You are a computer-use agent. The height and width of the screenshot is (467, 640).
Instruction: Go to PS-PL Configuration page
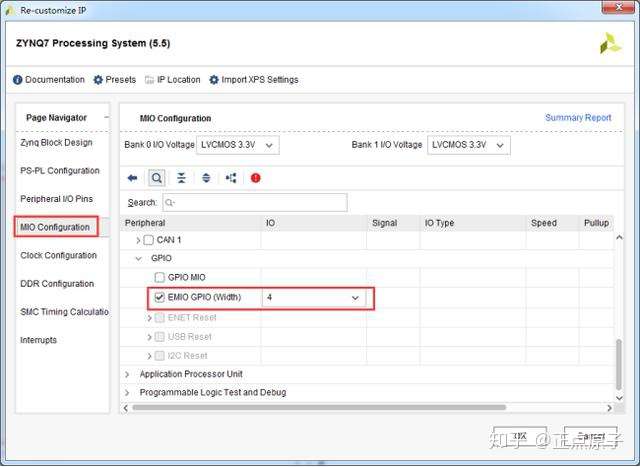(60, 171)
